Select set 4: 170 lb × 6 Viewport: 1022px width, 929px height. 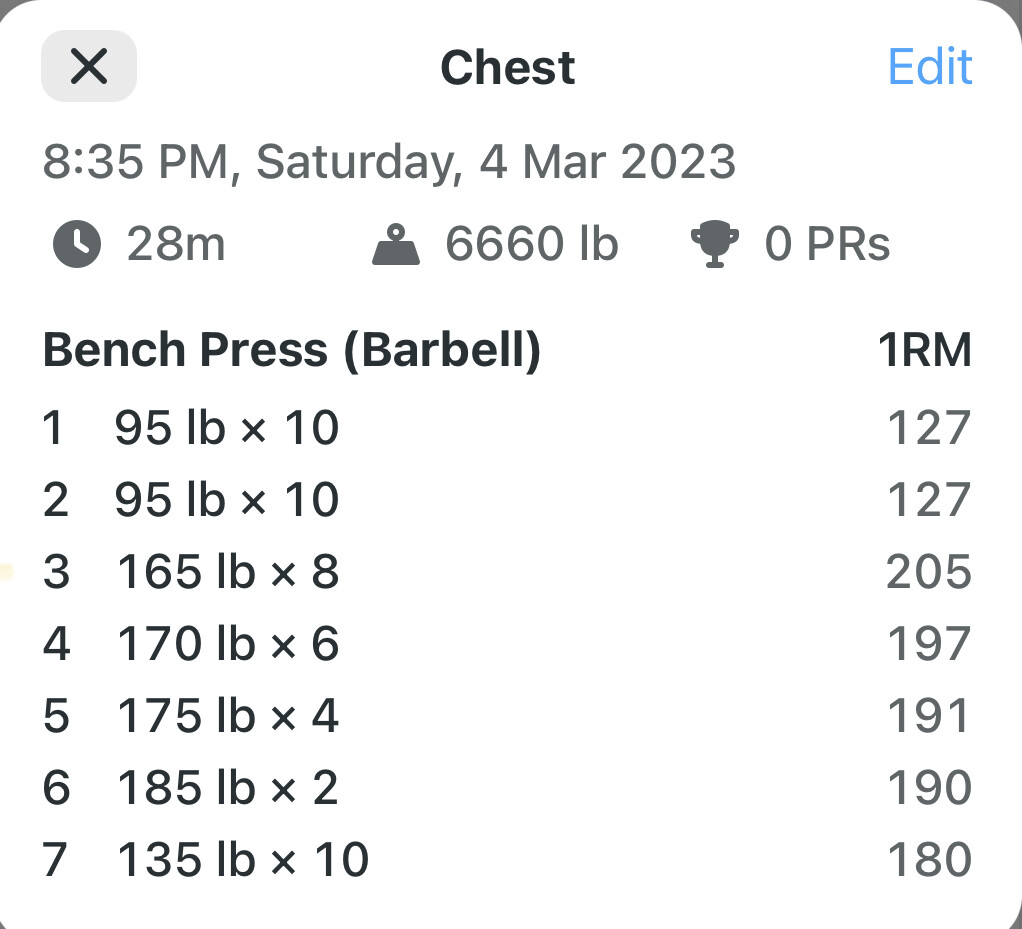tap(507, 643)
